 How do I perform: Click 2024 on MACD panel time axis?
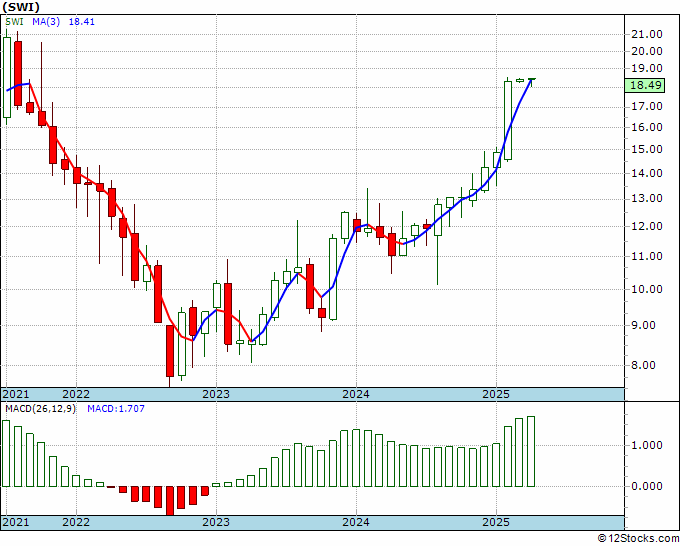[x=356, y=522]
